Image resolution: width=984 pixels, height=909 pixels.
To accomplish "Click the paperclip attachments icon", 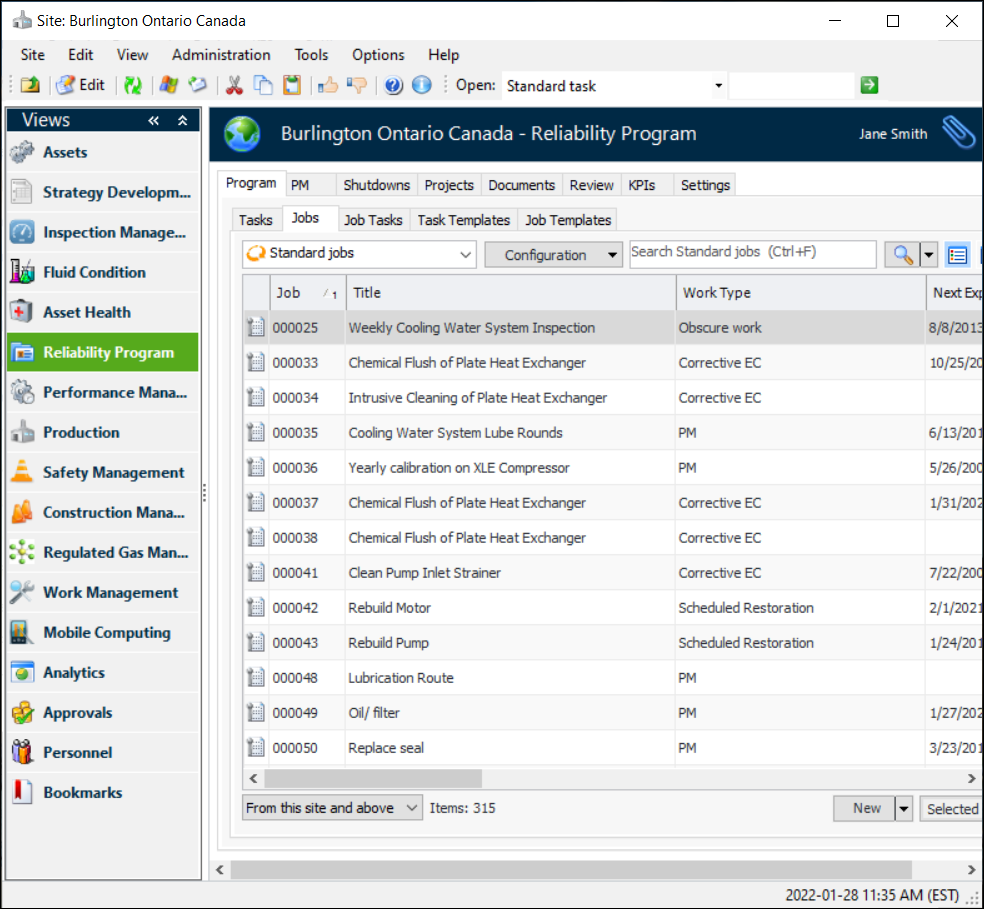I will [958, 133].
